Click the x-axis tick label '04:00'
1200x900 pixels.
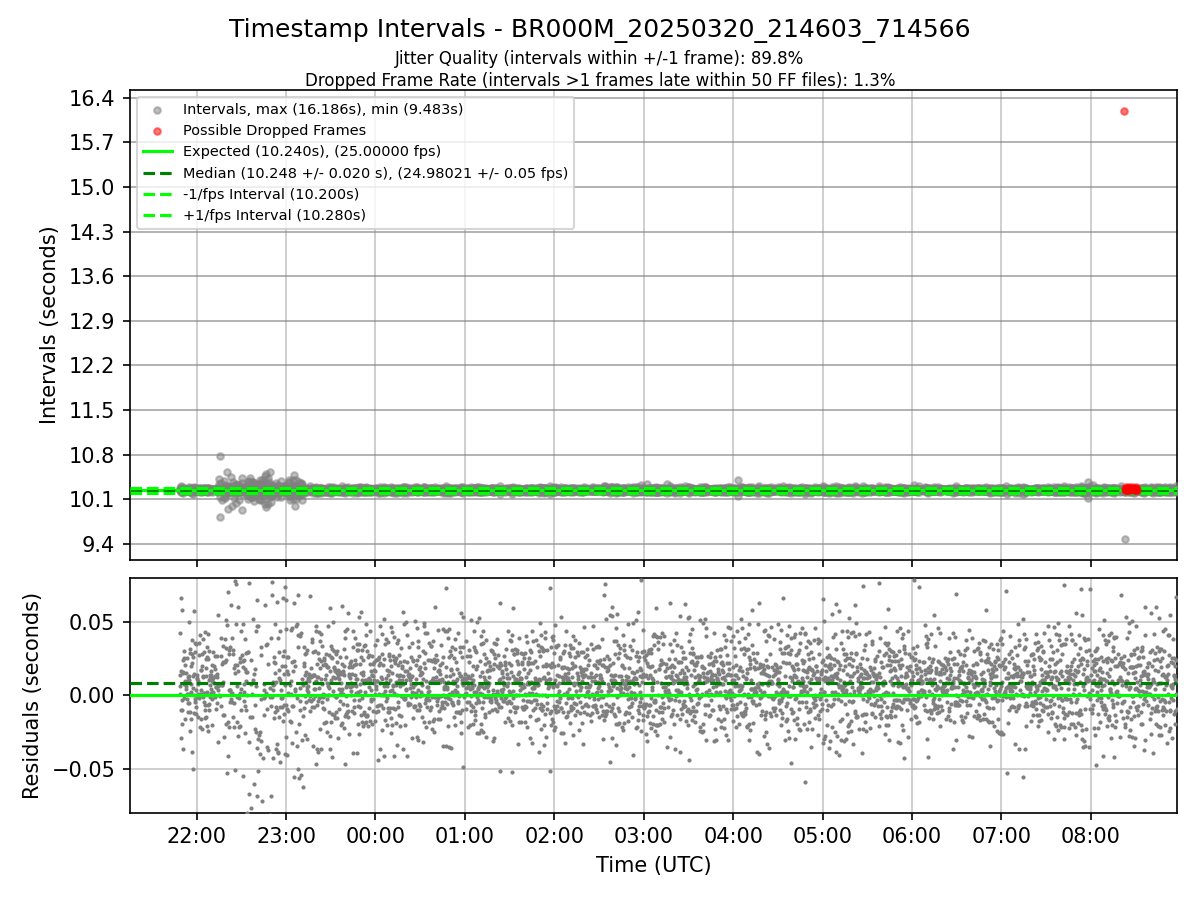pyautogui.click(x=733, y=834)
